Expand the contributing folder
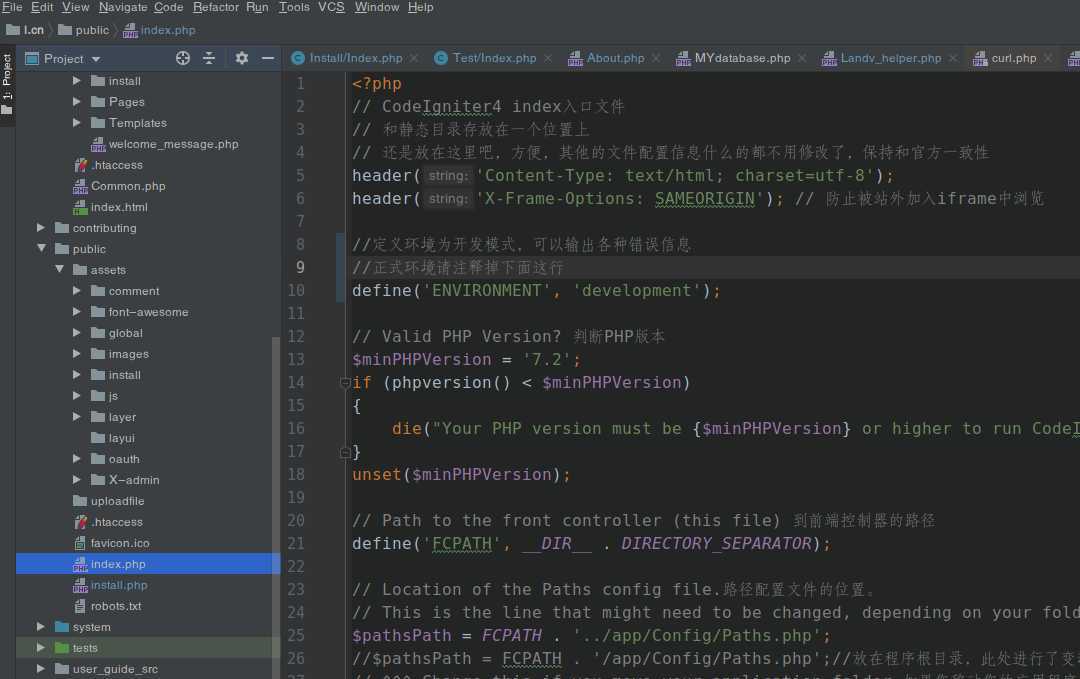This screenshot has height=679, width=1080. 41,228
